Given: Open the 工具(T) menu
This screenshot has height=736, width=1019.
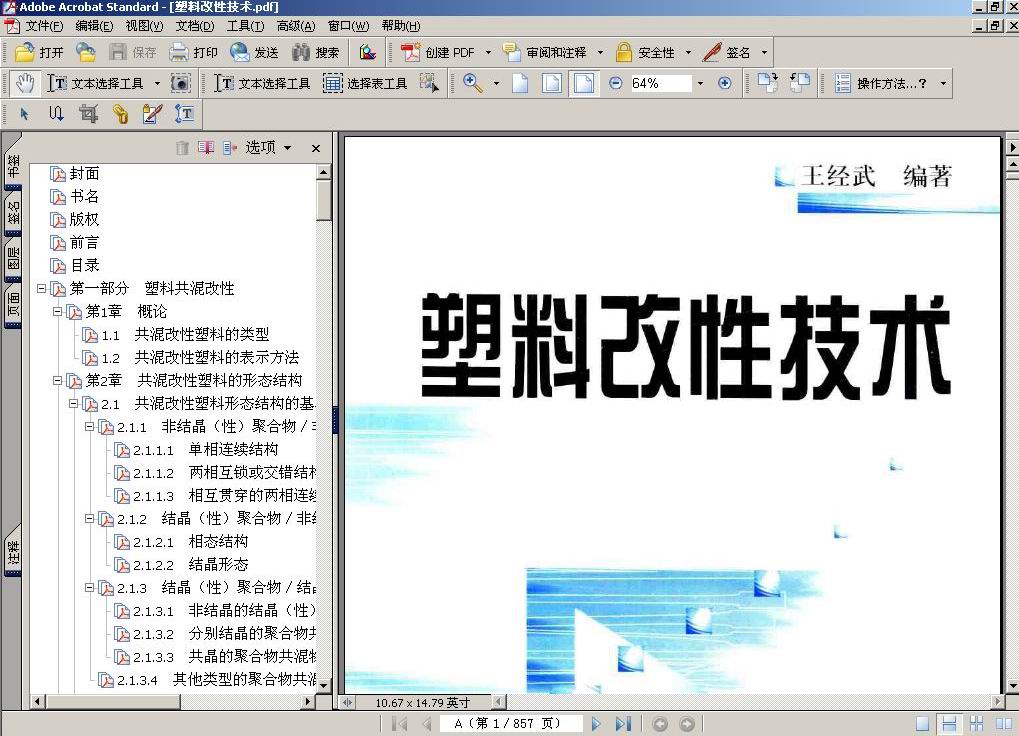Looking at the screenshot, I should [x=245, y=26].
